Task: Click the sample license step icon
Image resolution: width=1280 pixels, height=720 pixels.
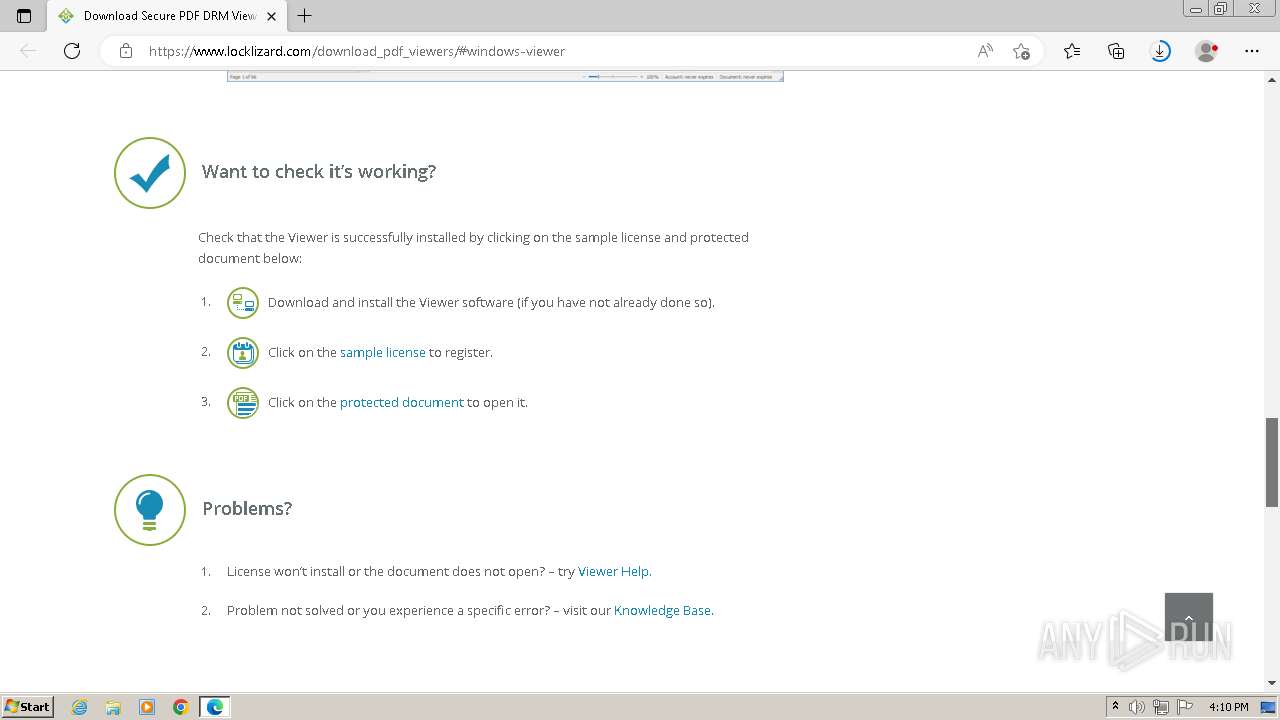Action: click(x=243, y=353)
